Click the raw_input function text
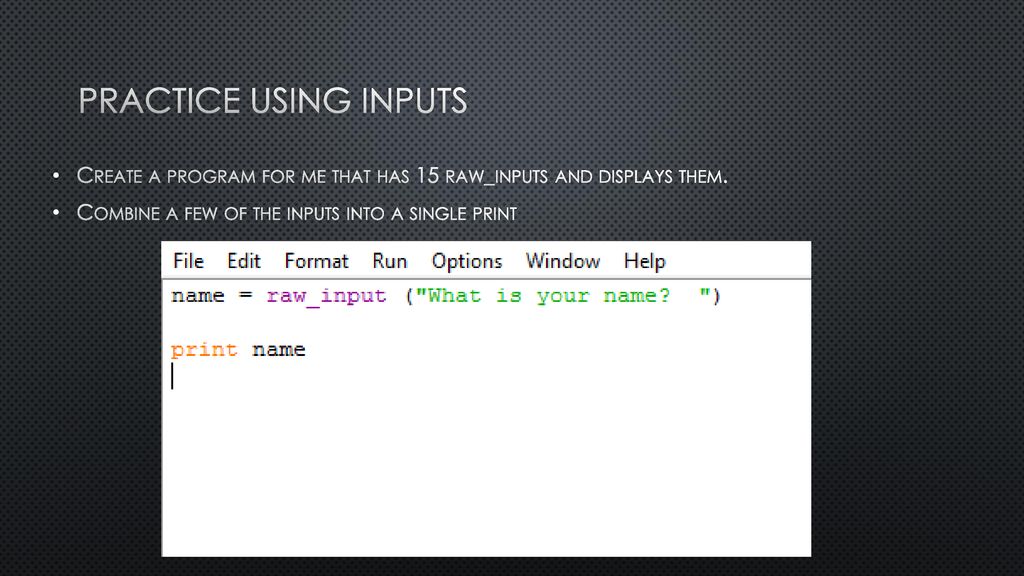Screen dimensions: 1024x576 [326, 296]
